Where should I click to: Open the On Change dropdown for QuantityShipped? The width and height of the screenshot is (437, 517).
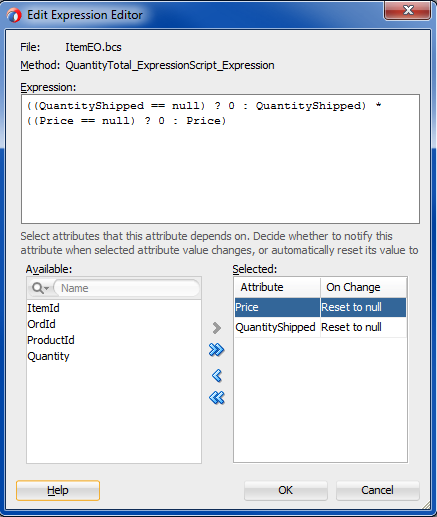click(x=363, y=327)
